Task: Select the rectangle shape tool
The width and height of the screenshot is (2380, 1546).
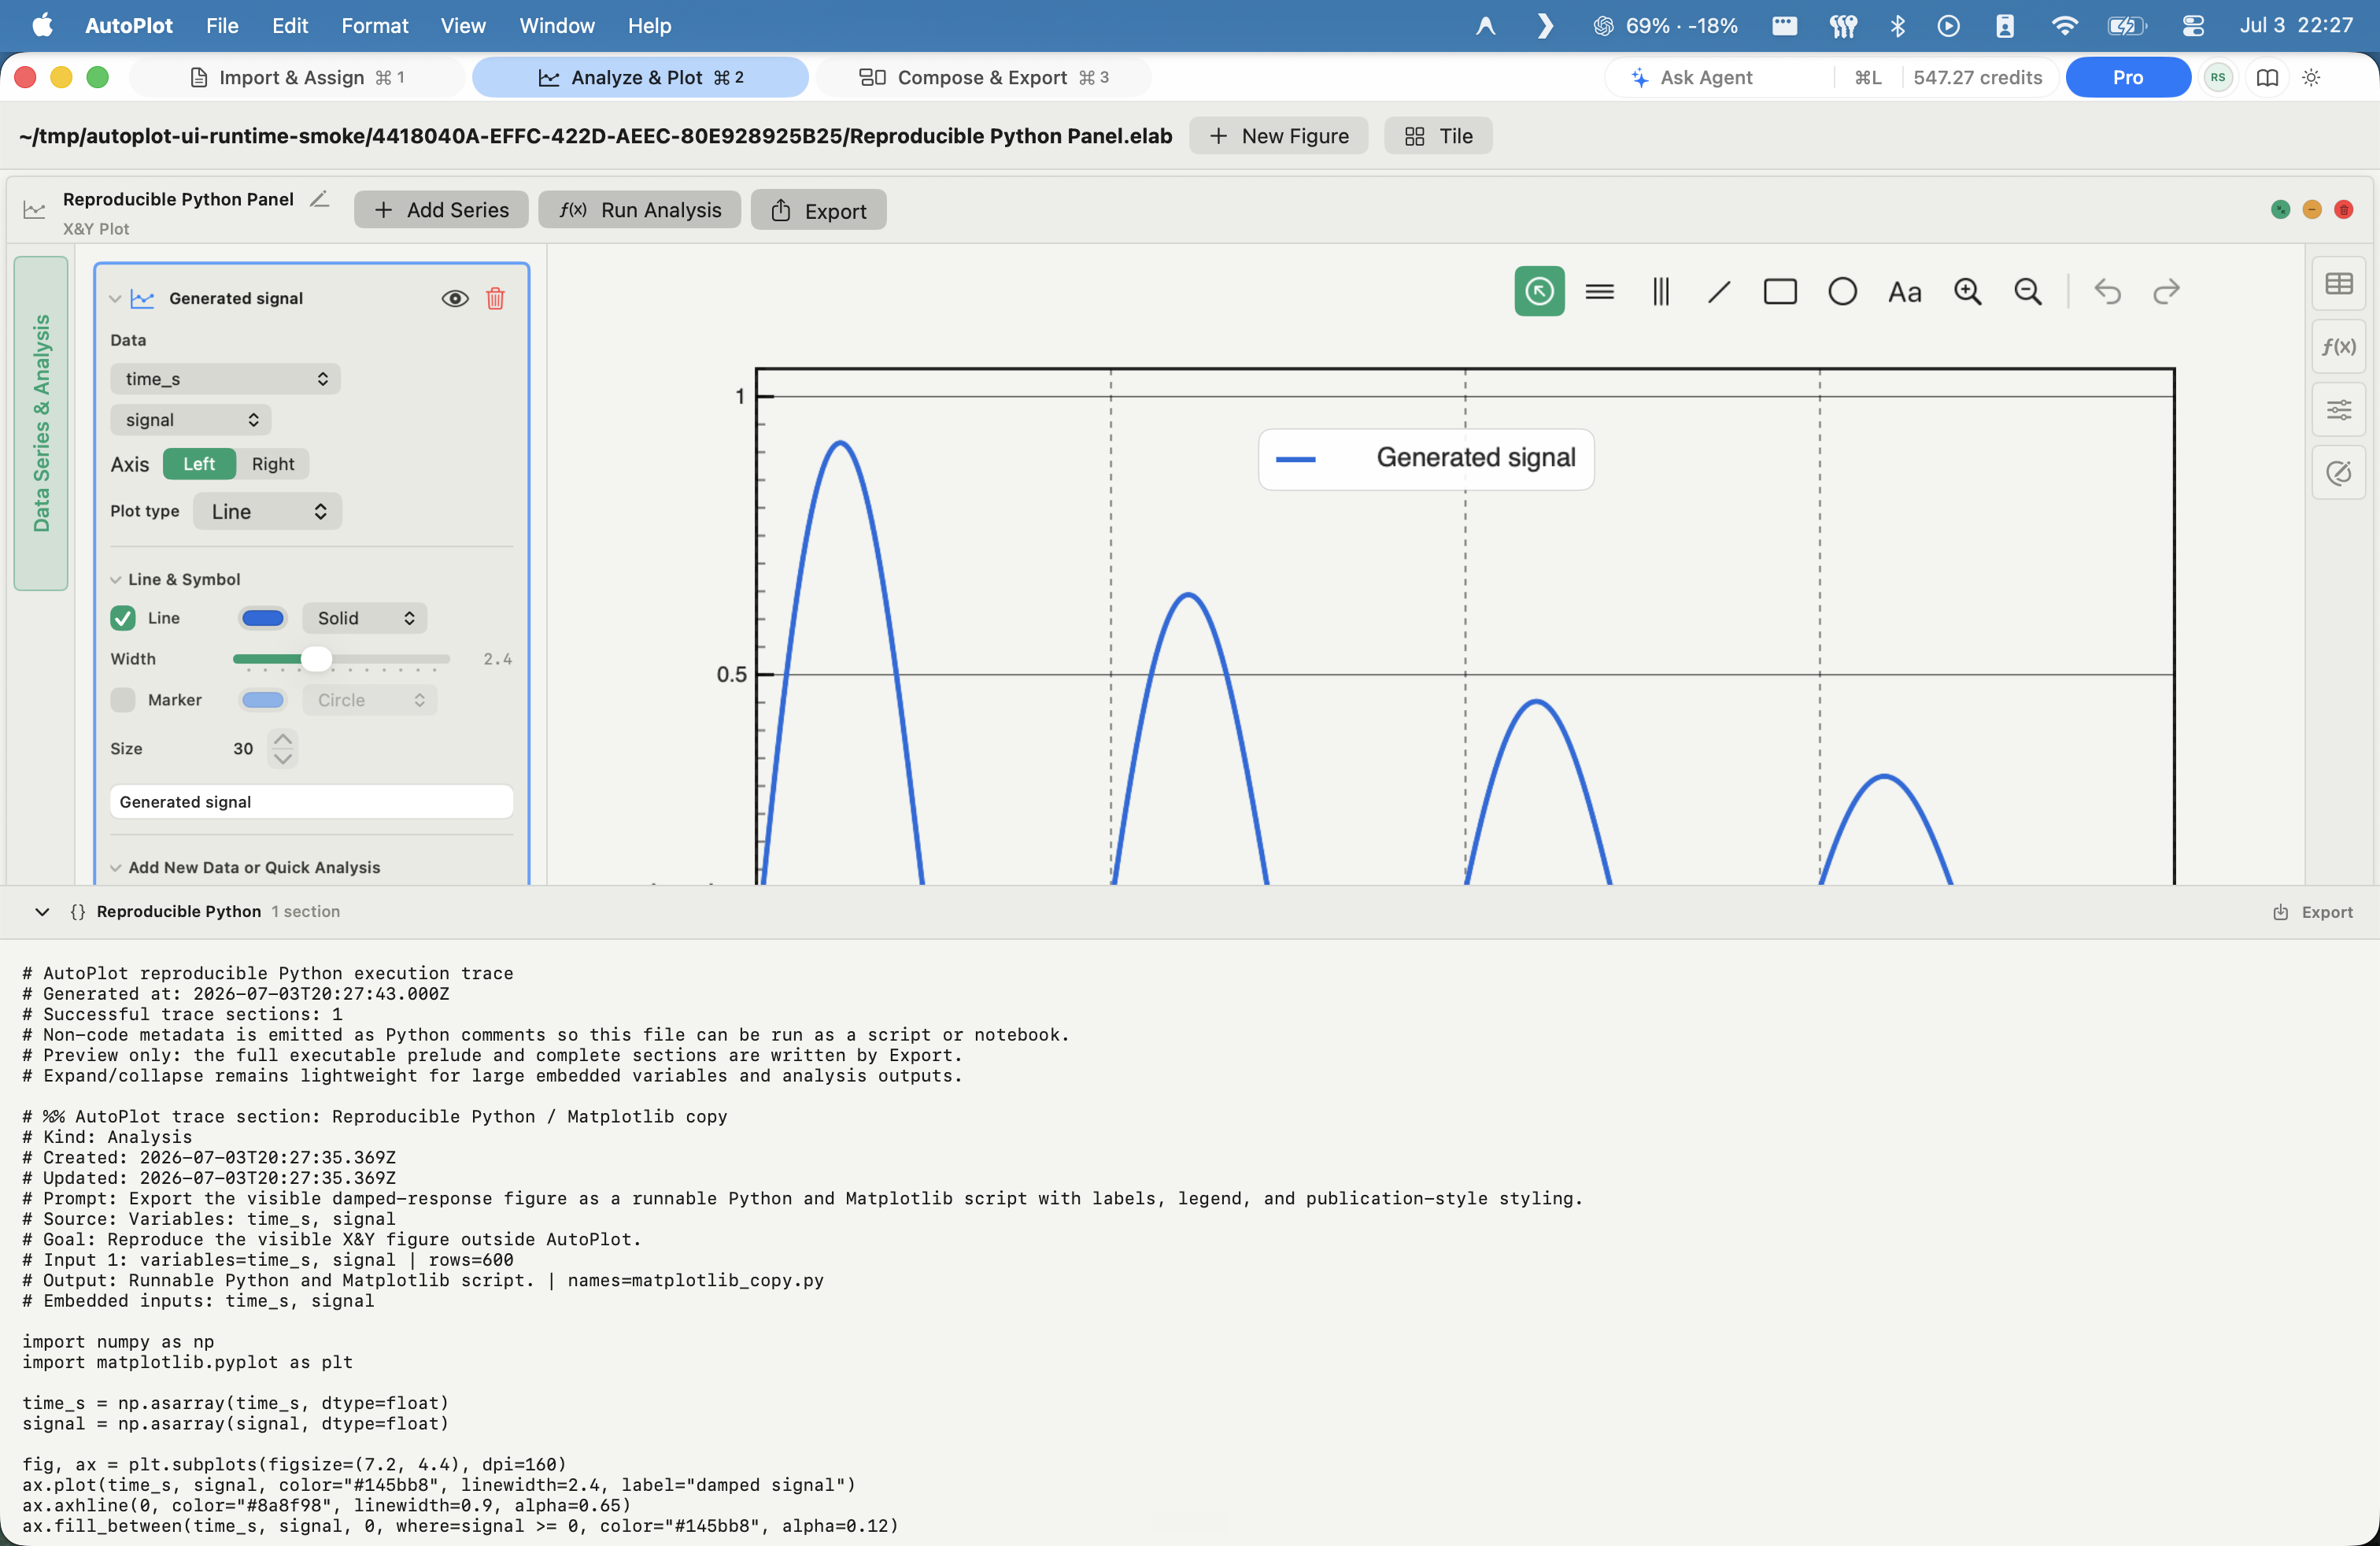Action: point(1780,292)
